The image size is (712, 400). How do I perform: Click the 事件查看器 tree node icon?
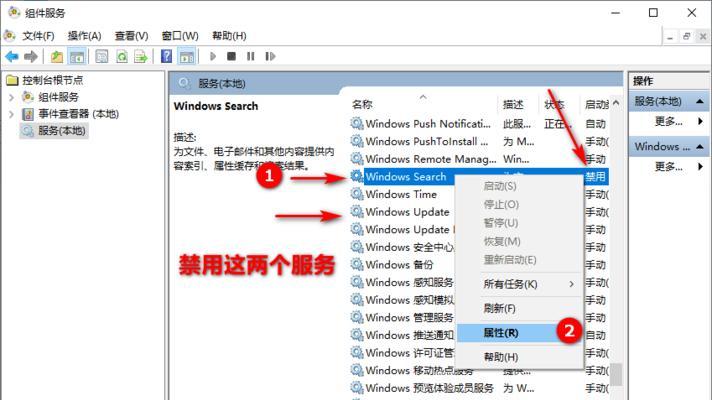(x=28, y=114)
